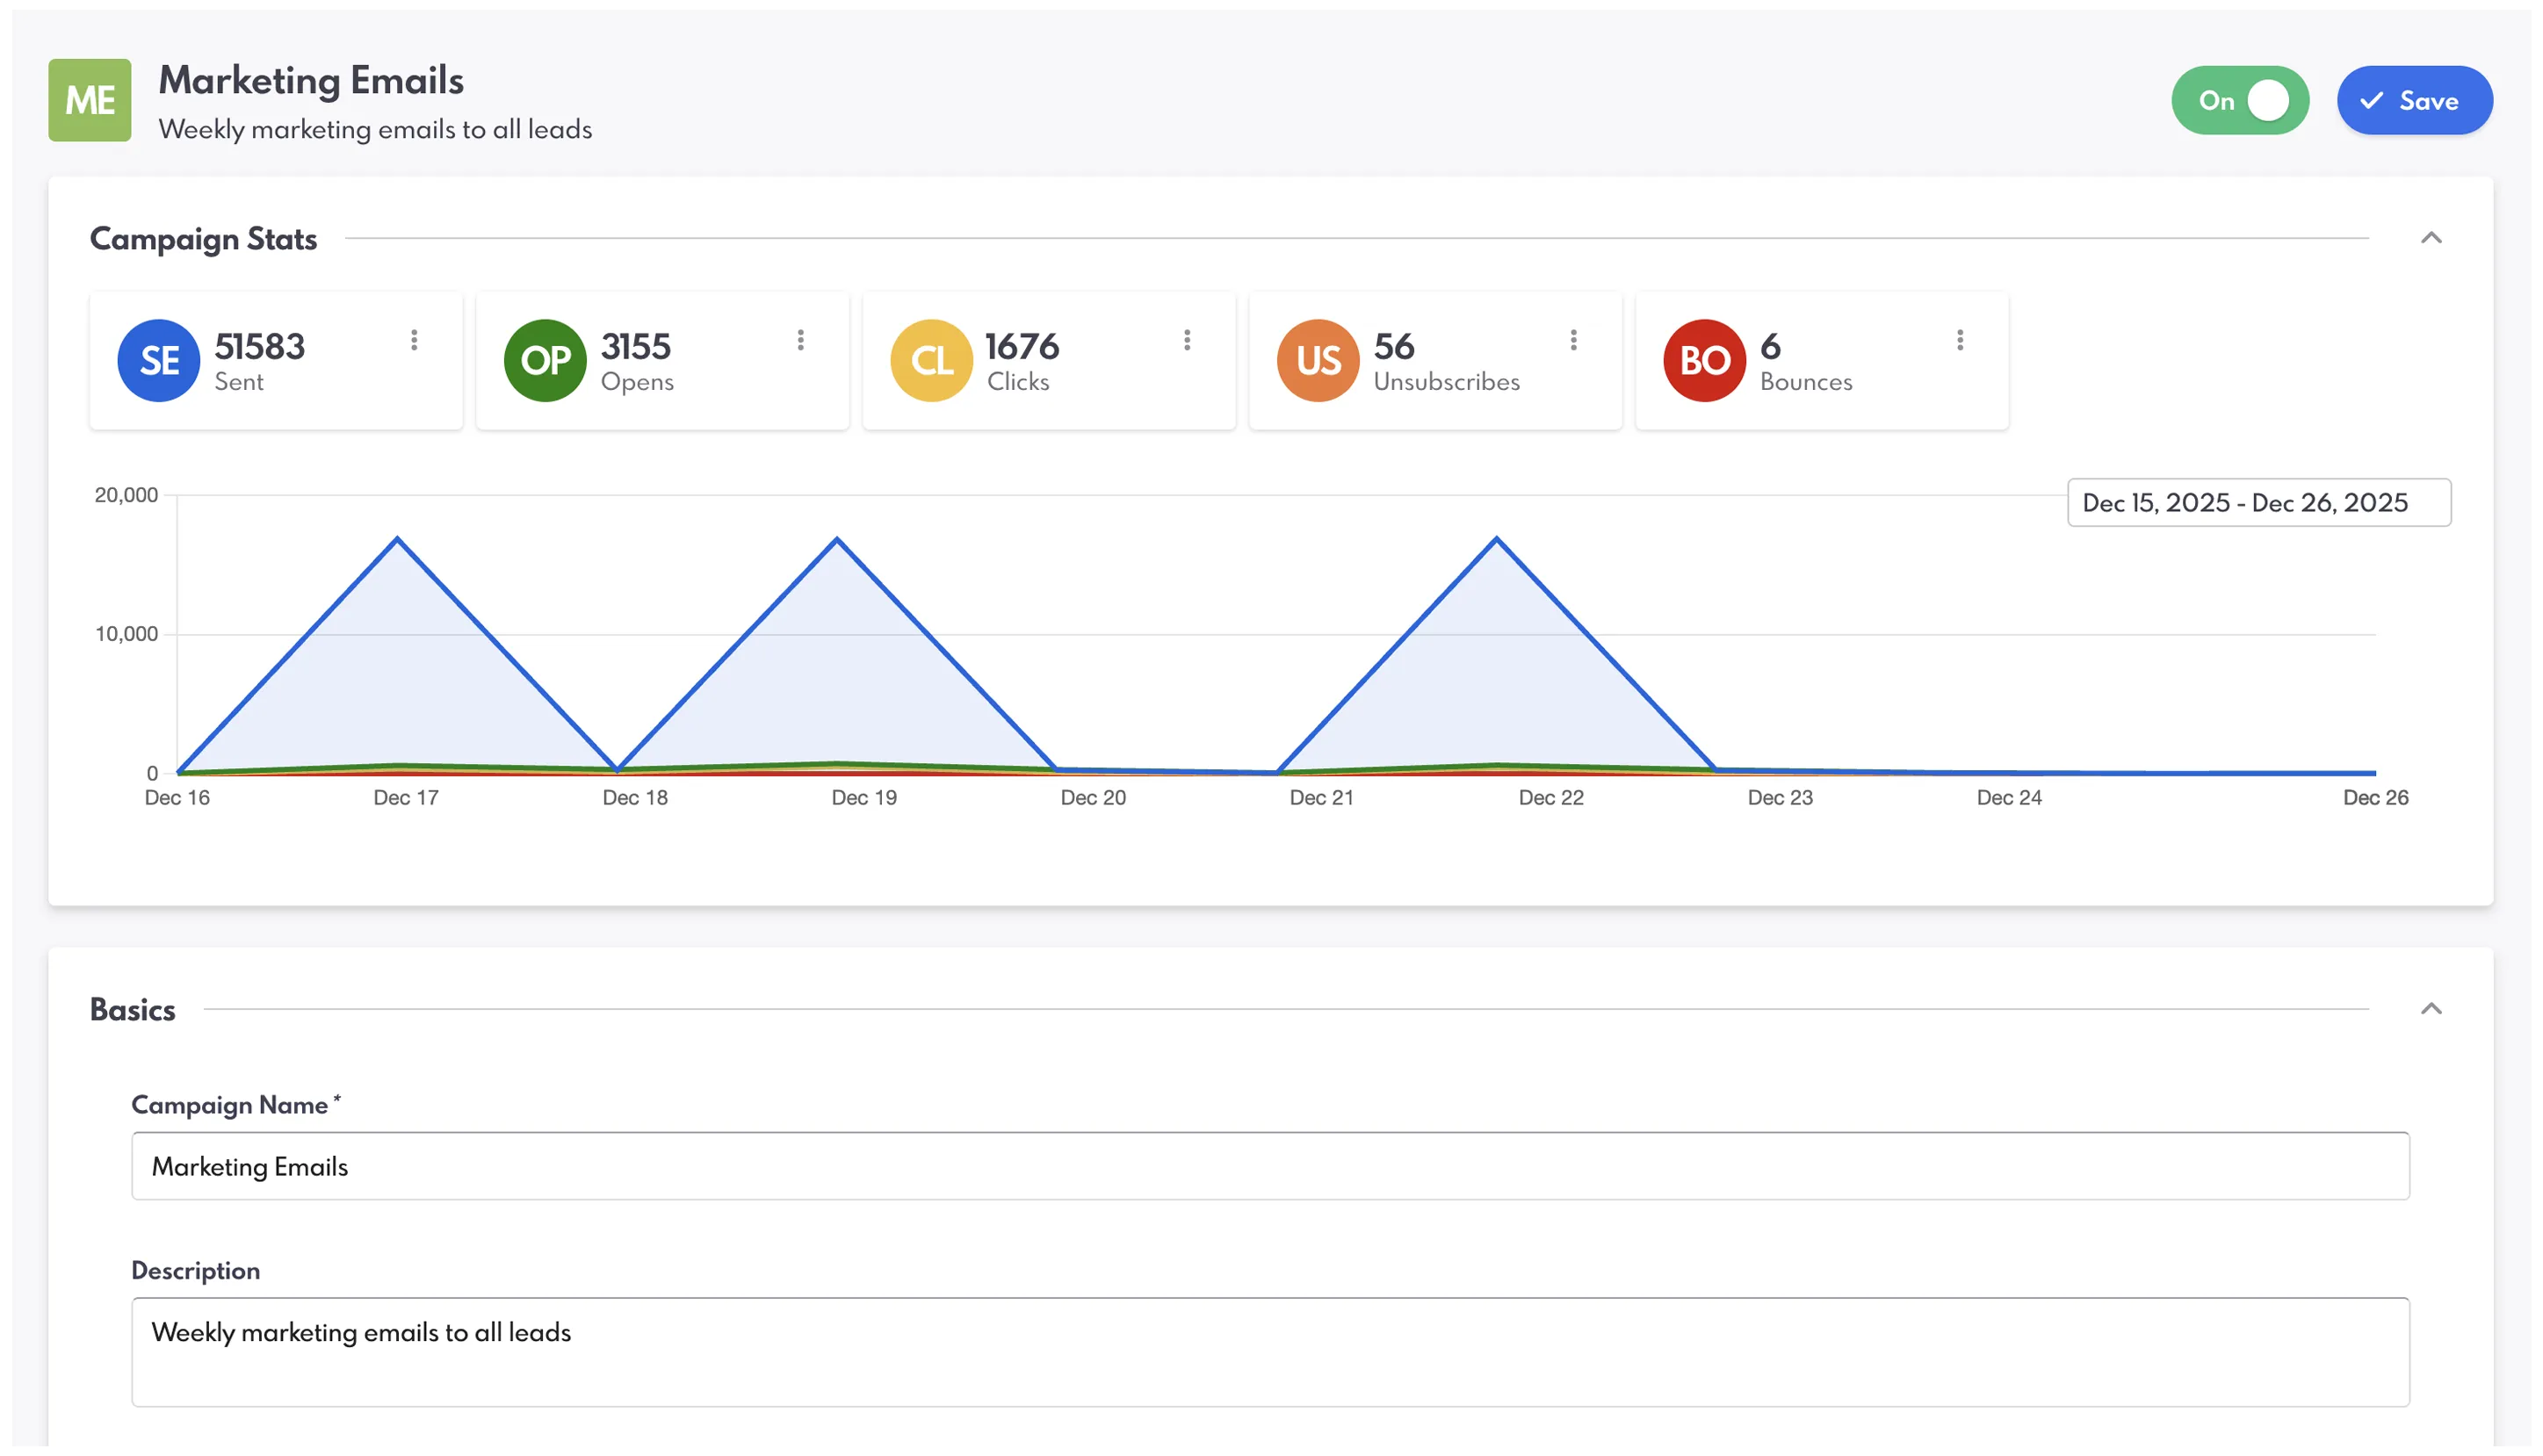Open three-dot menu on Bounces card
This screenshot has width=2543, height=1456.
point(1959,340)
